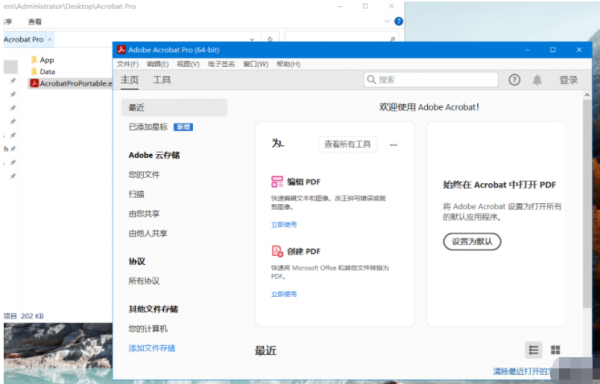Switch to the 工具 tab
The image size is (600, 384).
tap(162, 80)
